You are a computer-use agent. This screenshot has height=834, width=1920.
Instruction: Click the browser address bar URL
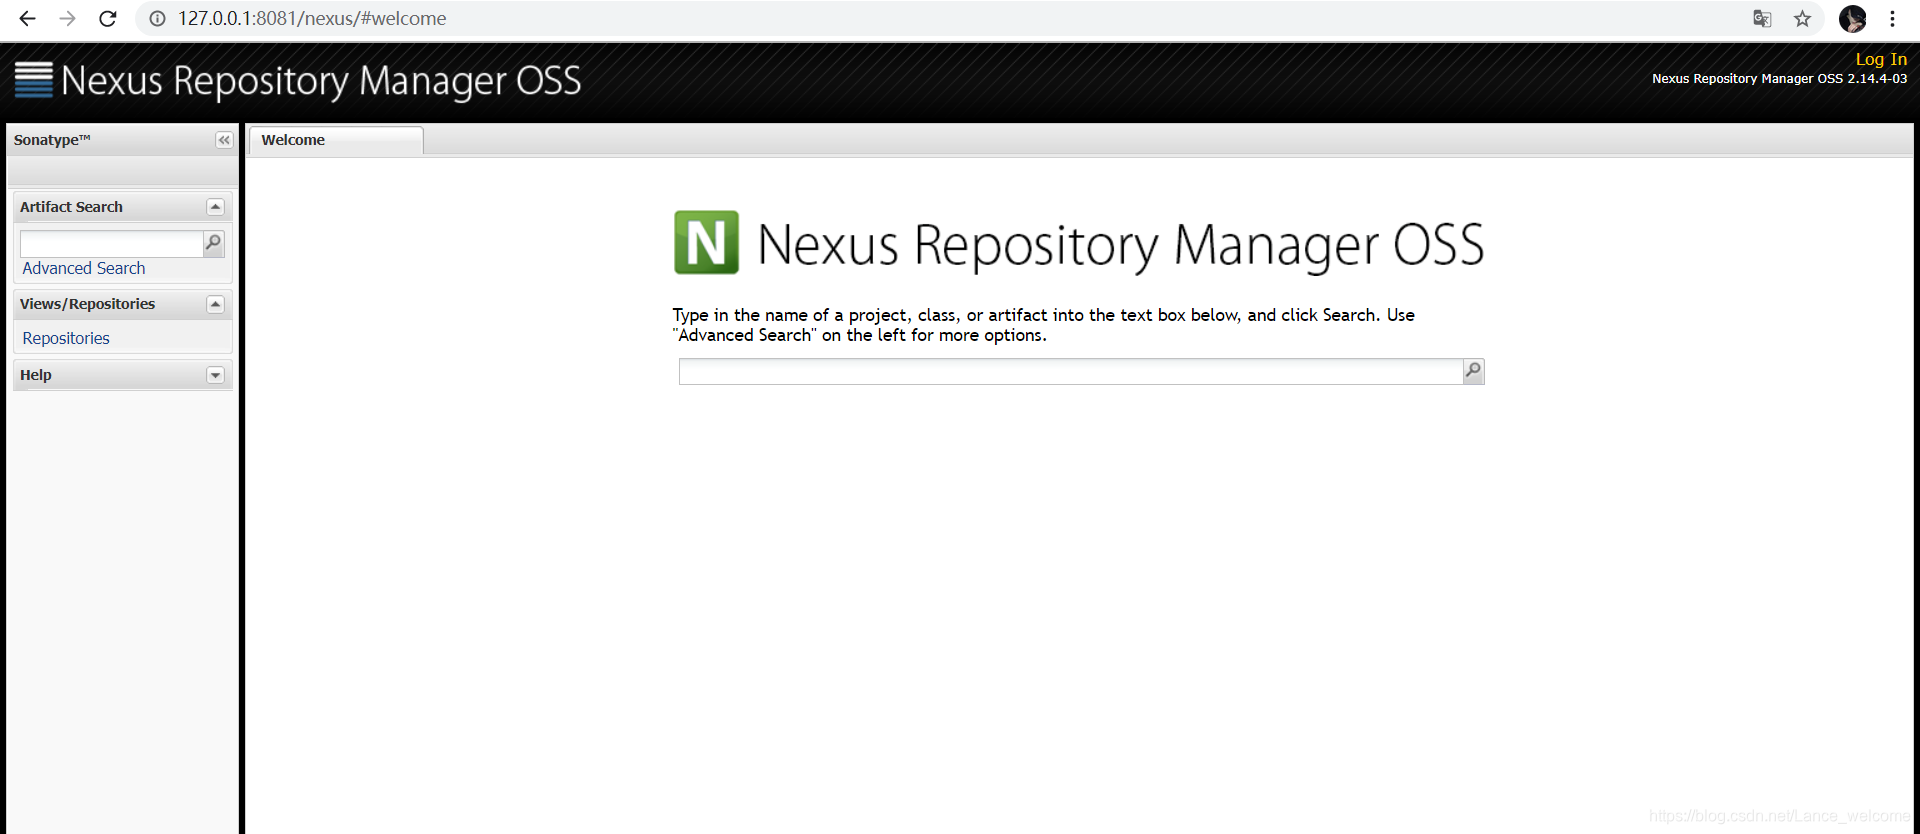click(312, 19)
